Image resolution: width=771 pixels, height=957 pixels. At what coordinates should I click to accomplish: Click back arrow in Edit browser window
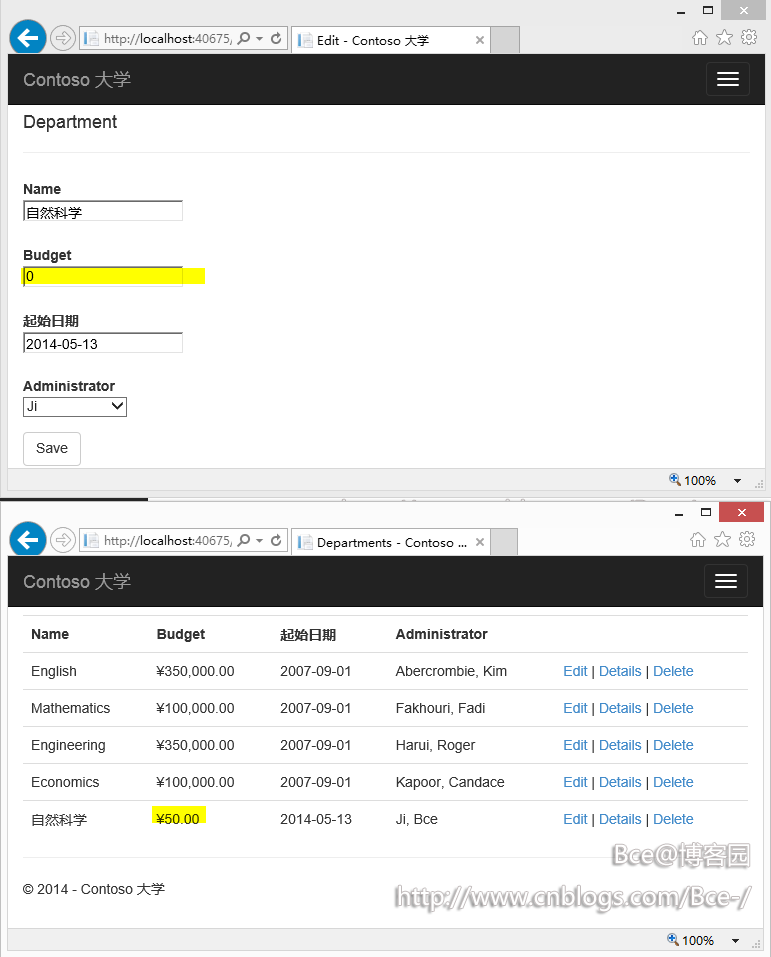coord(28,38)
